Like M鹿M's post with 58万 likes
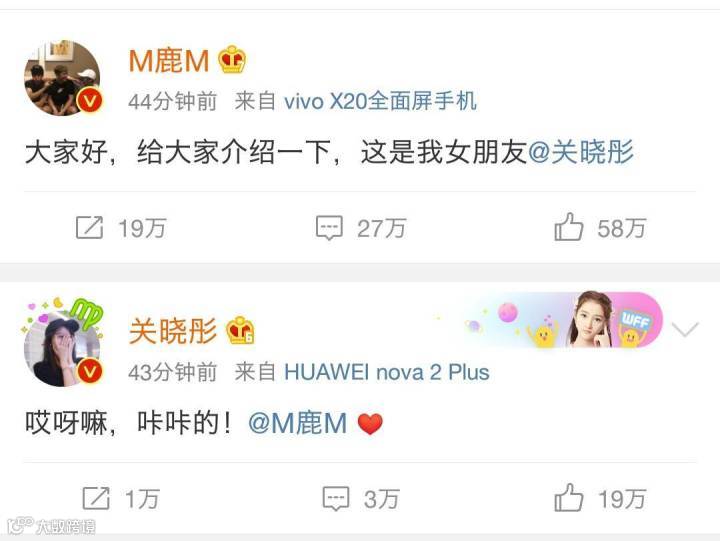 601,227
